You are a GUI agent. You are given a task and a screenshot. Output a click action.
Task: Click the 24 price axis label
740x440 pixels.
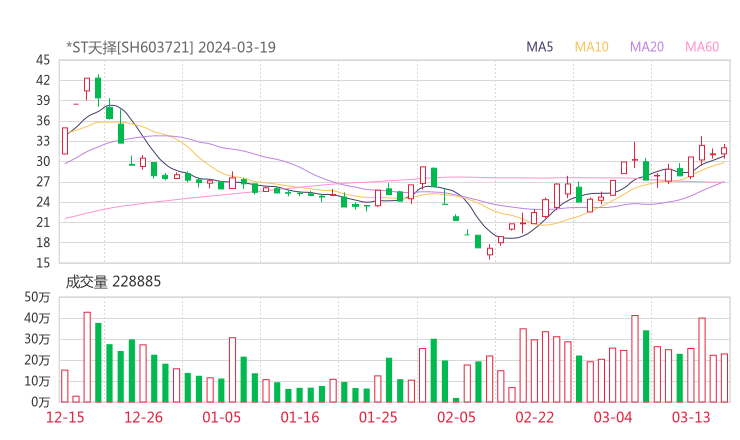tap(42, 202)
